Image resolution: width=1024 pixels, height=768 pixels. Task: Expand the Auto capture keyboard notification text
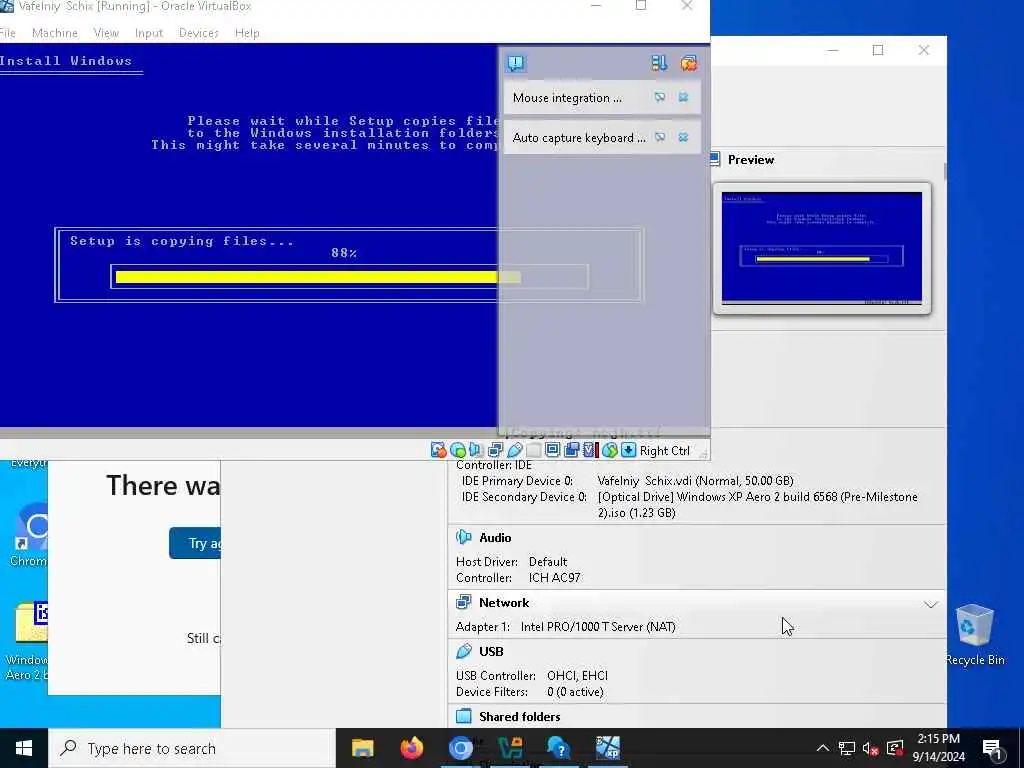coord(579,138)
